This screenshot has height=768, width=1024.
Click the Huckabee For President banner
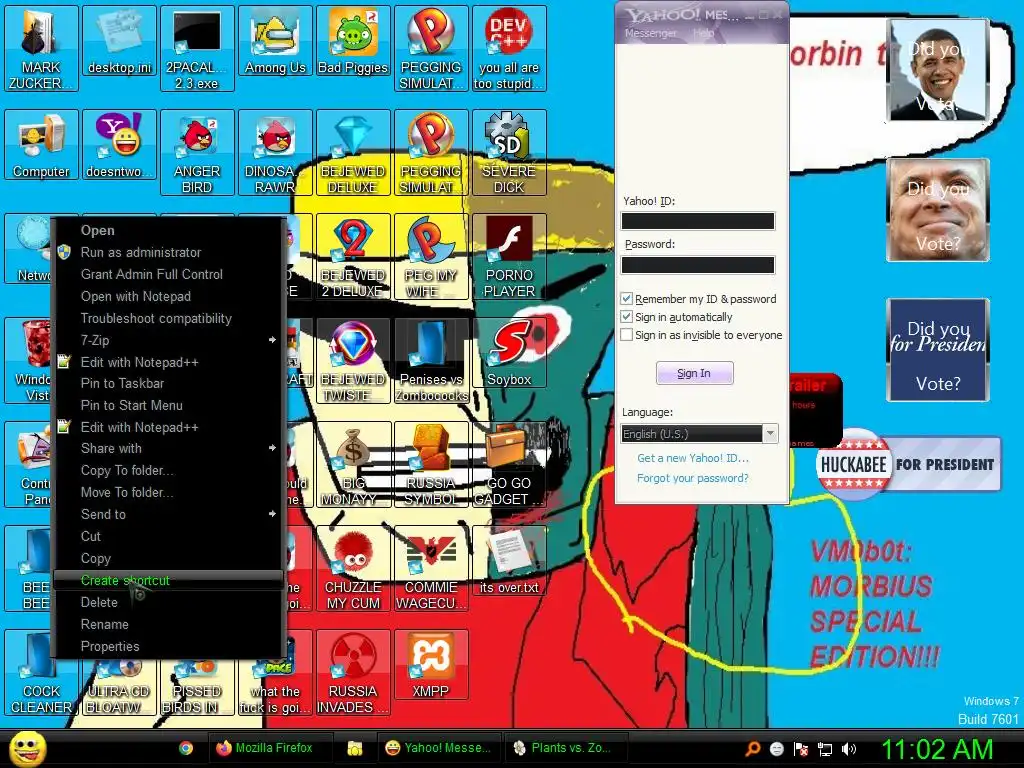pos(908,464)
